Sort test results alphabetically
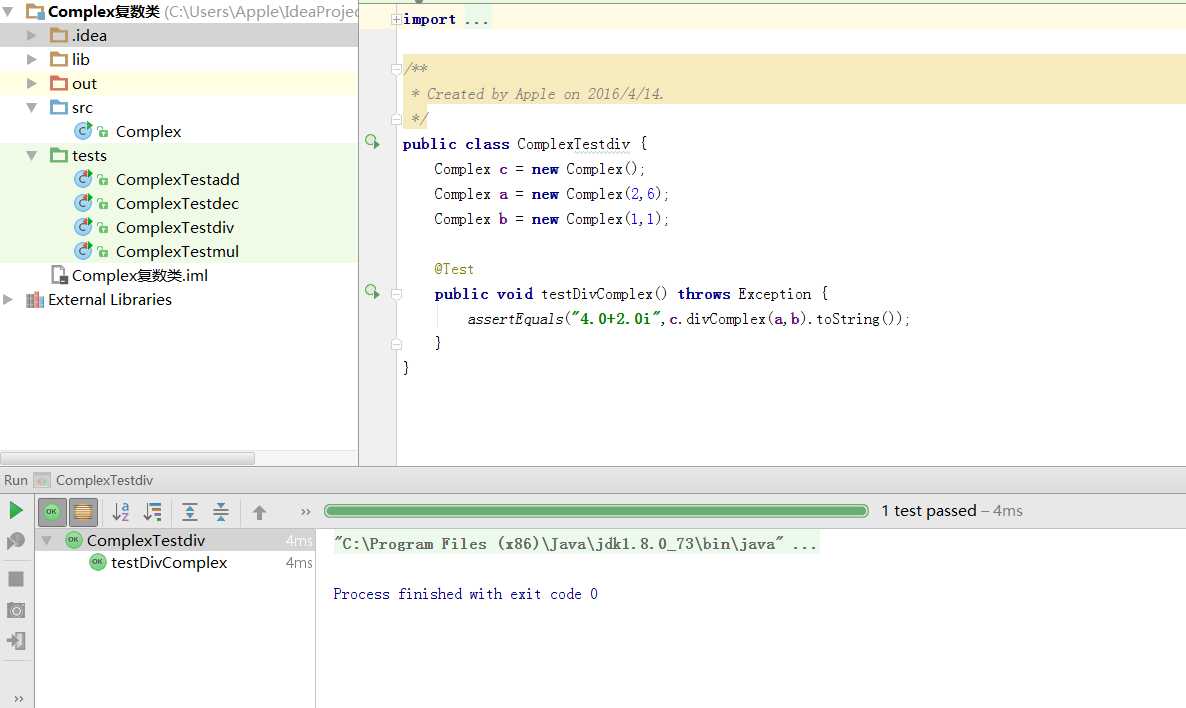 click(x=121, y=512)
